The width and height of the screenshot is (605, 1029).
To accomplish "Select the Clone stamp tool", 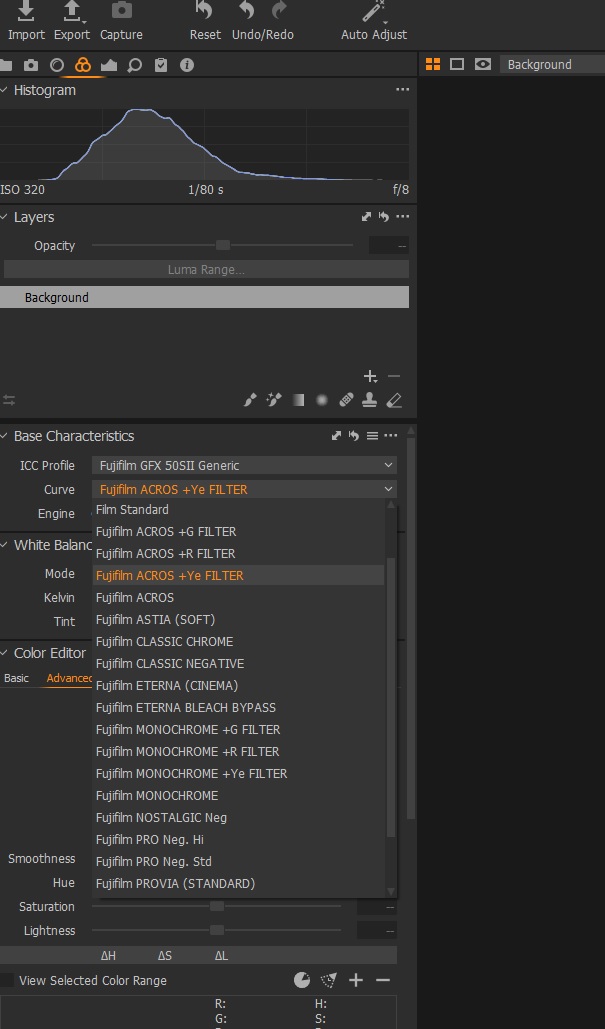I will pyautogui.click(x=369, y=400).
